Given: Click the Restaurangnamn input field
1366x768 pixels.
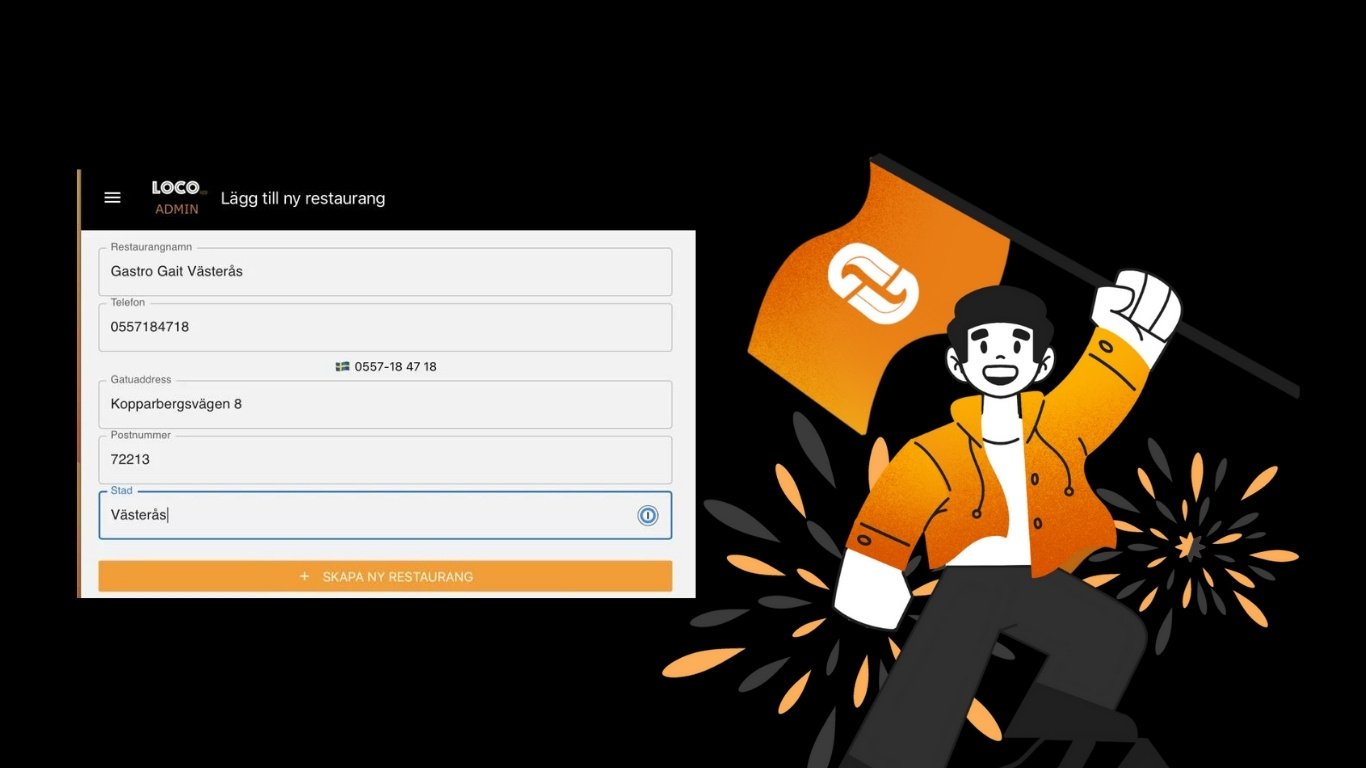Looking at the screenshot, I should click(x=385, y=271).
